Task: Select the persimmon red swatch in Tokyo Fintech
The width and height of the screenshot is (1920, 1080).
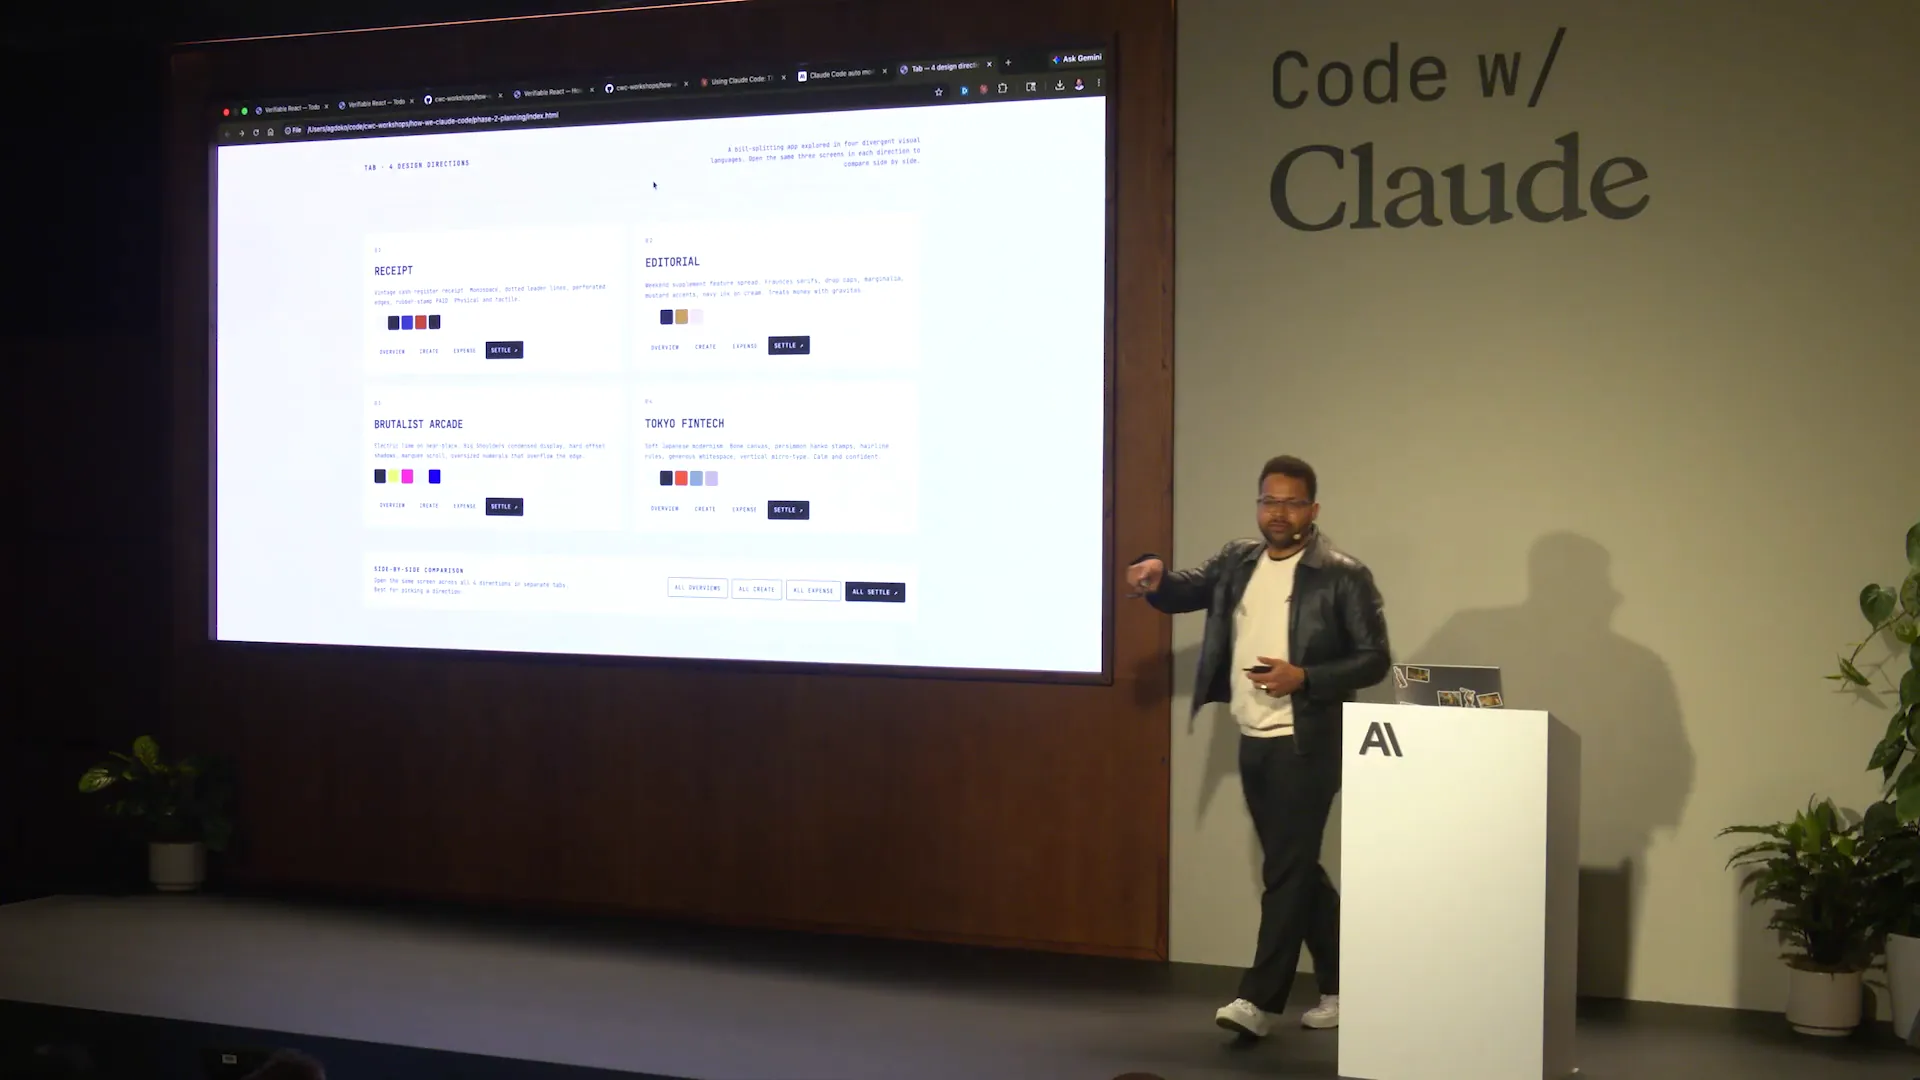Action: (x=681, y=478)
